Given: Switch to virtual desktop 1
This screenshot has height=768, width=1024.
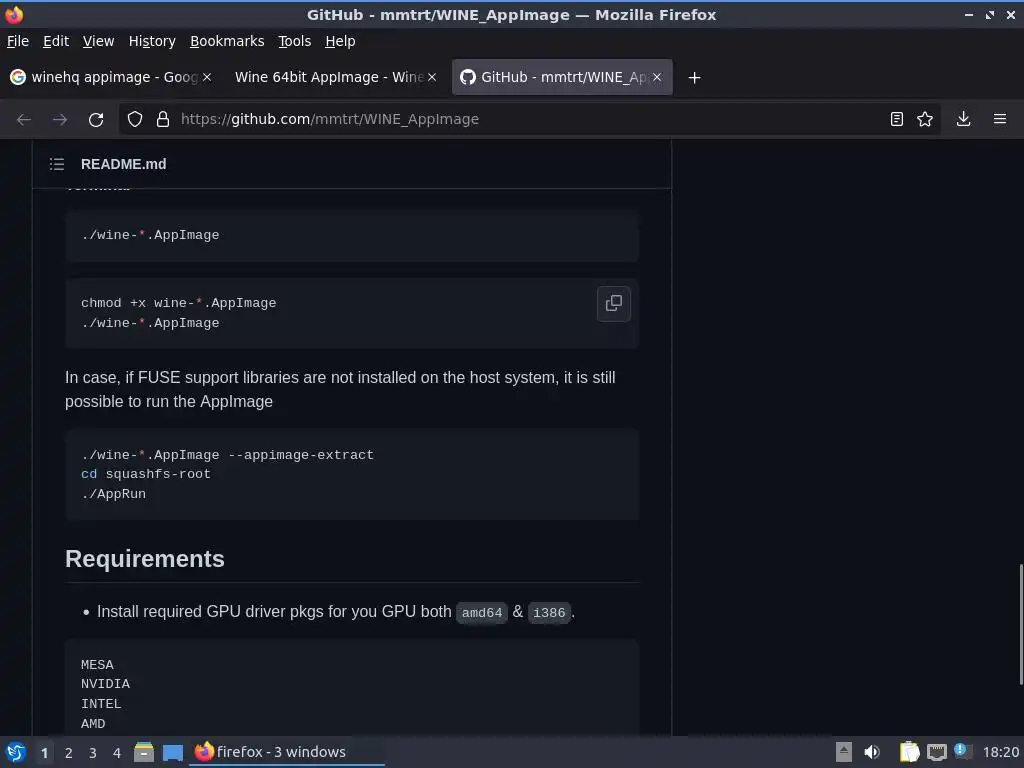Looking at the screenshot, I should click(x=44, y=753).
